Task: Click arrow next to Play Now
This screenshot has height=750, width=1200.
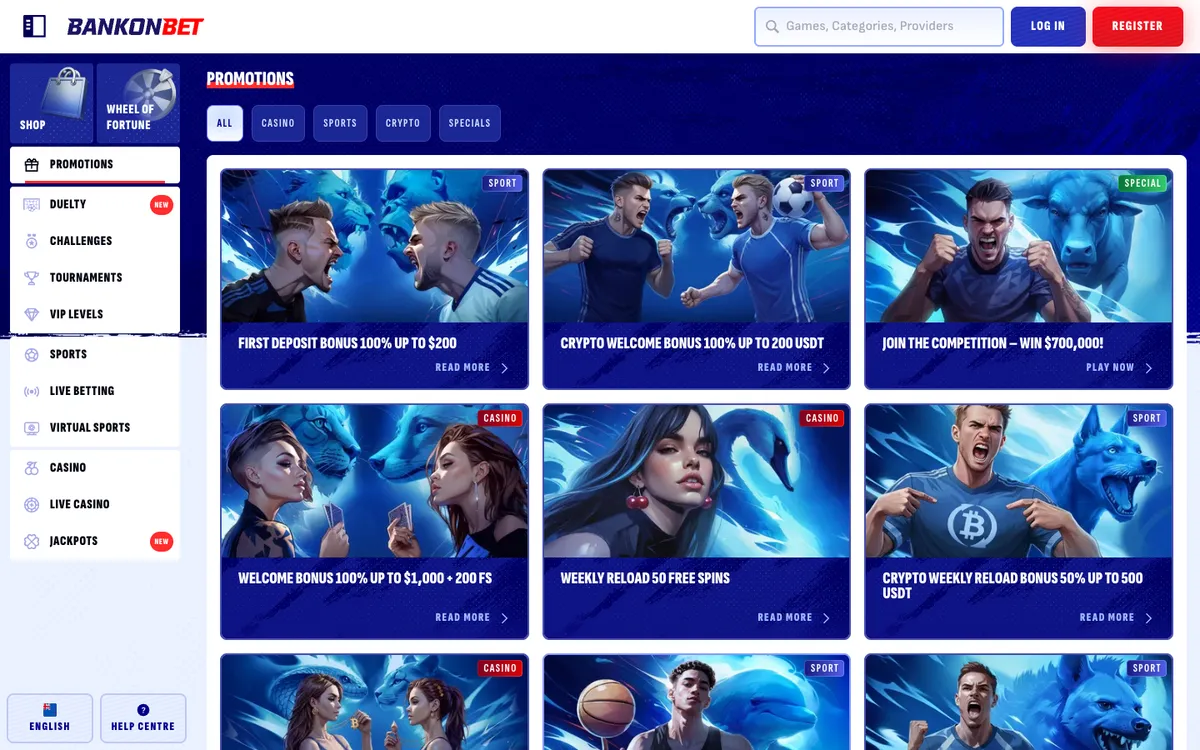Action: [x=1148, y=368]
